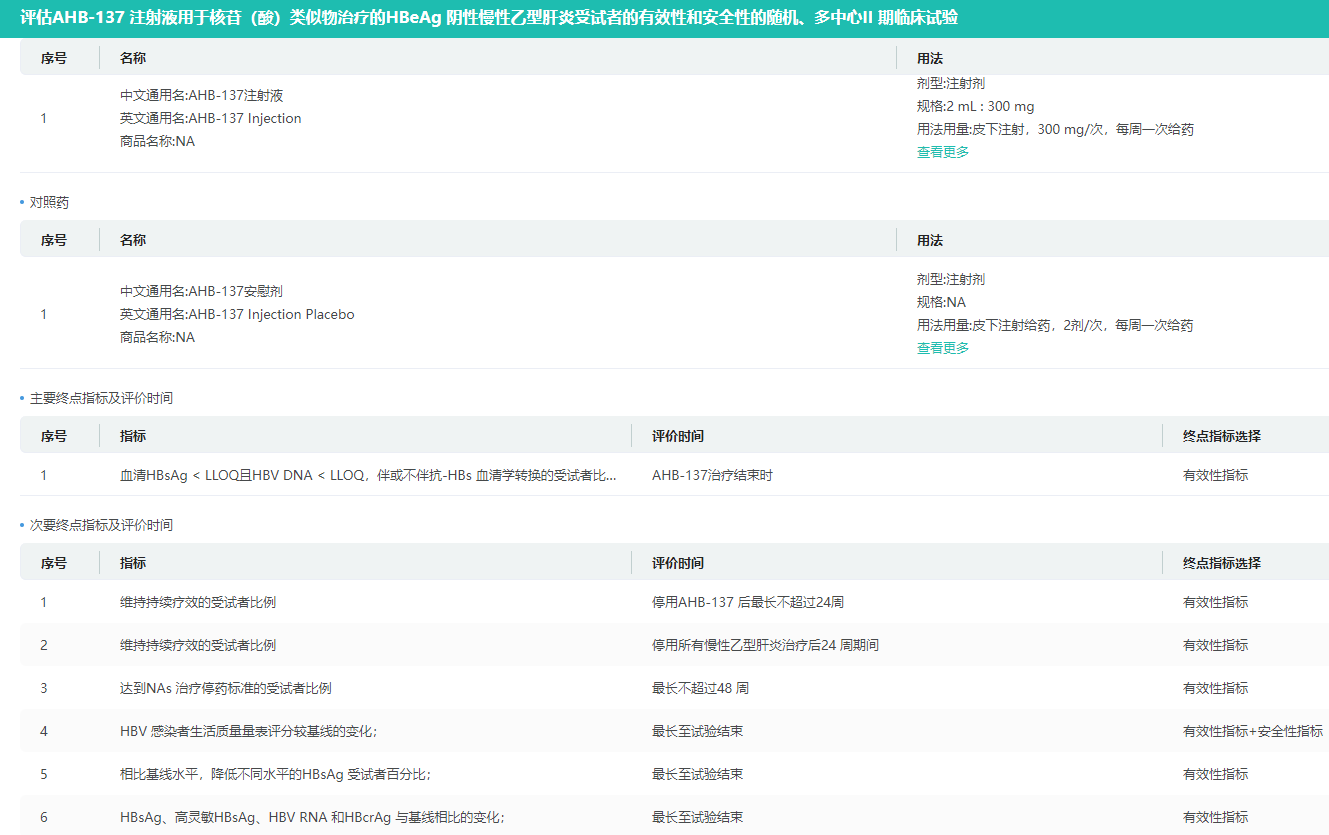Click 查看更多 link for AHB-137安慰剂 usage

[x=941, y=347]
